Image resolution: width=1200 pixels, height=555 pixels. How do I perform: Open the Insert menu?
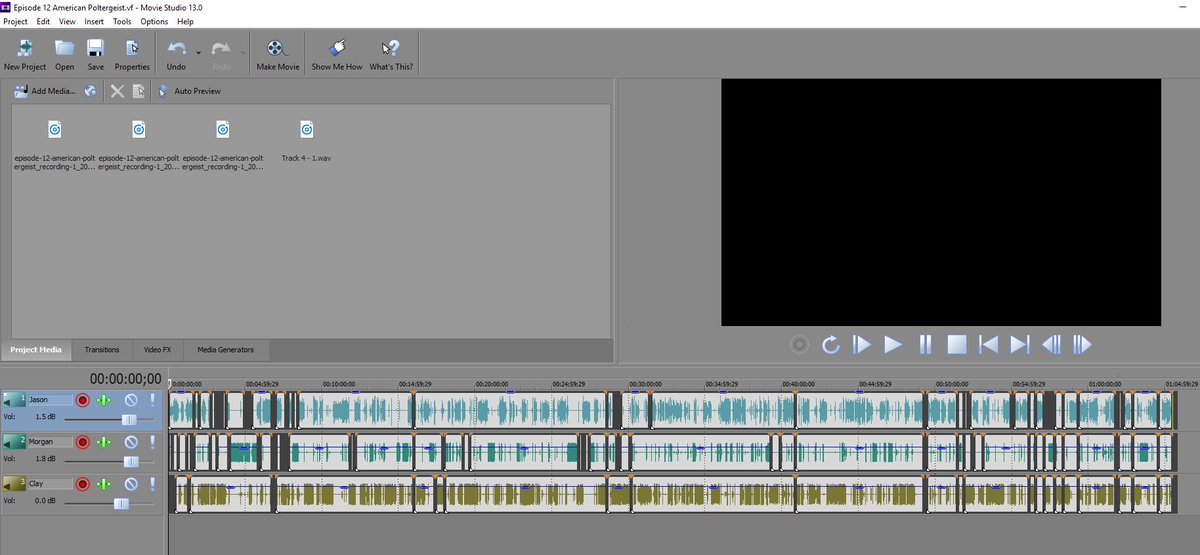click(94, 21)
